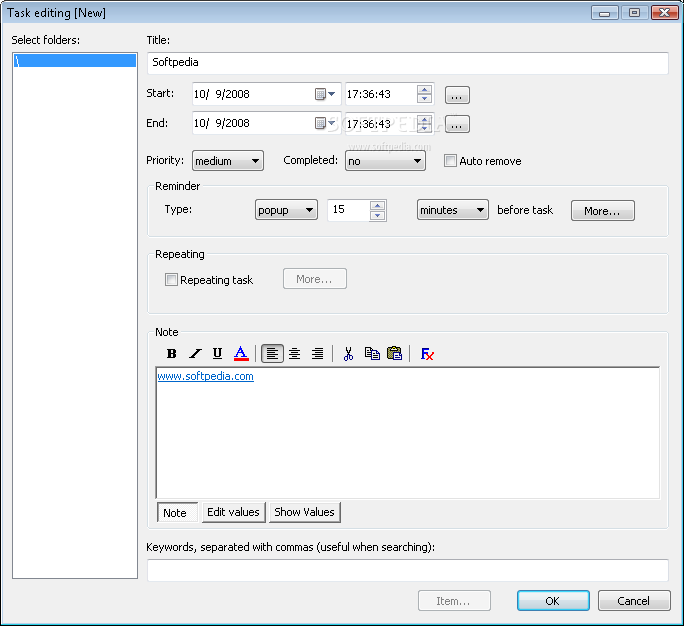Open the www.softpedia.com link in note

(205, 376)
